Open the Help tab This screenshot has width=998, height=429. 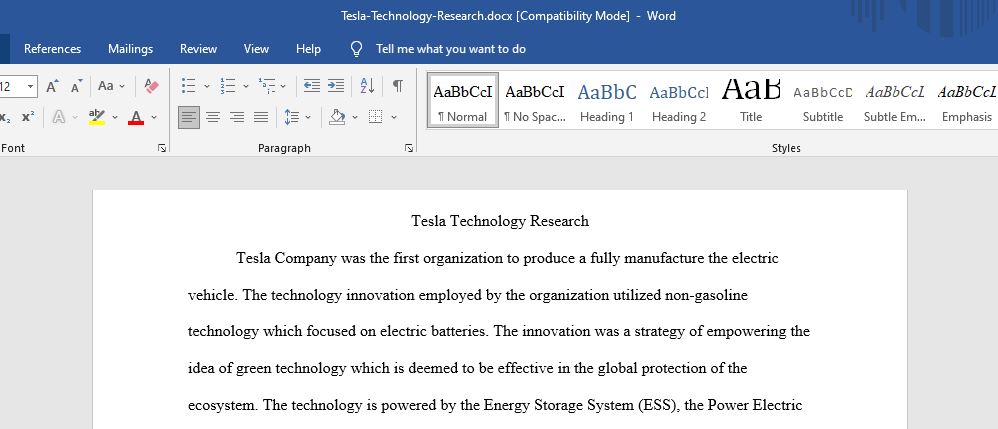(x=308, y=49)
